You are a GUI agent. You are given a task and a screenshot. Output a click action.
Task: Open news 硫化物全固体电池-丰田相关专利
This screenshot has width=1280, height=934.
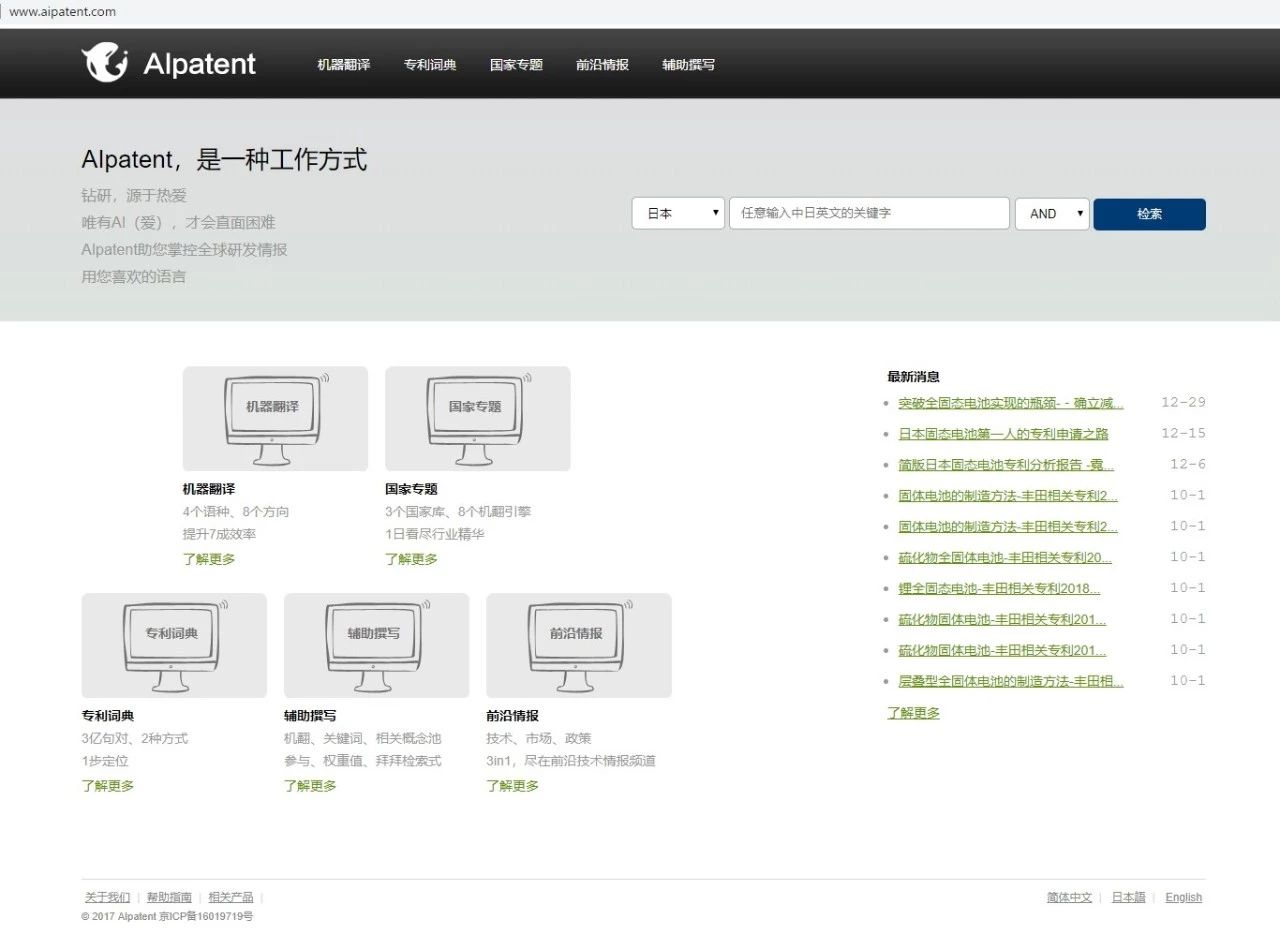click(x=1005, y=557)
